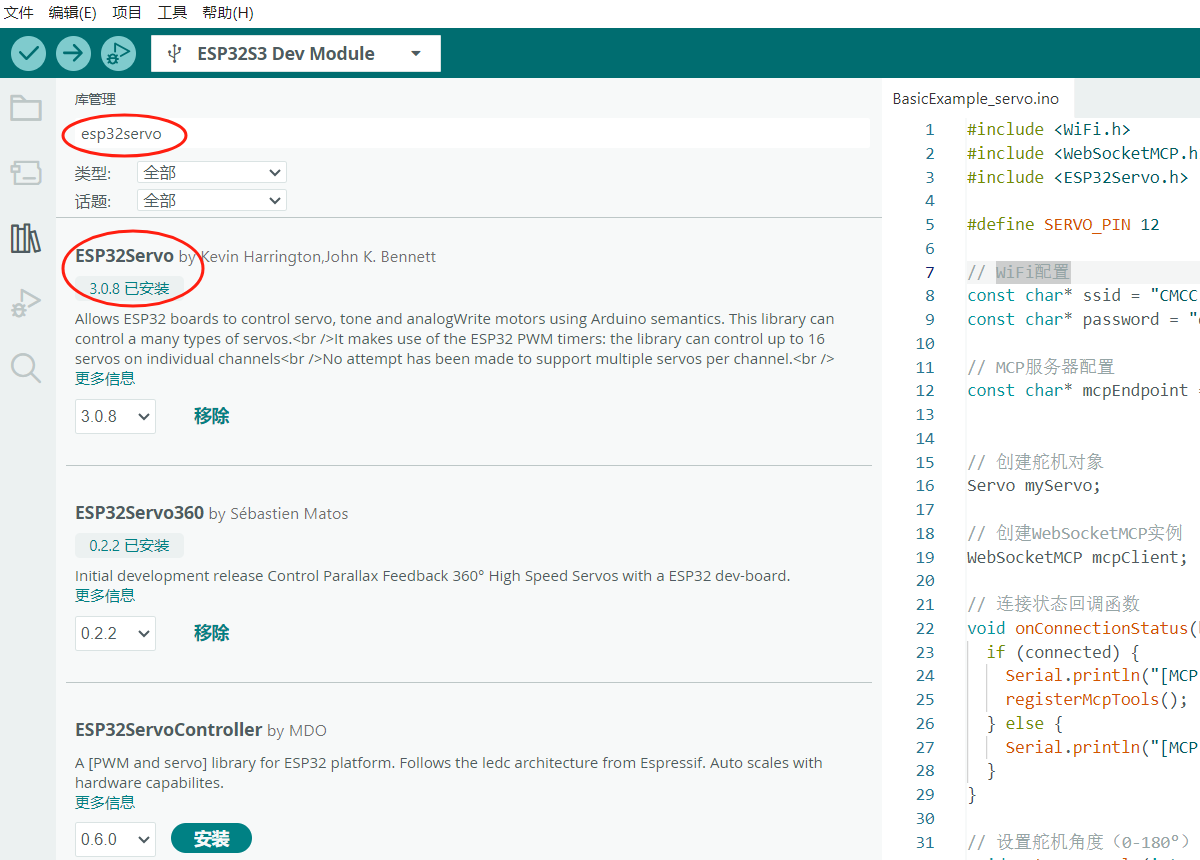Open the 帮助(H) menu

228,13
